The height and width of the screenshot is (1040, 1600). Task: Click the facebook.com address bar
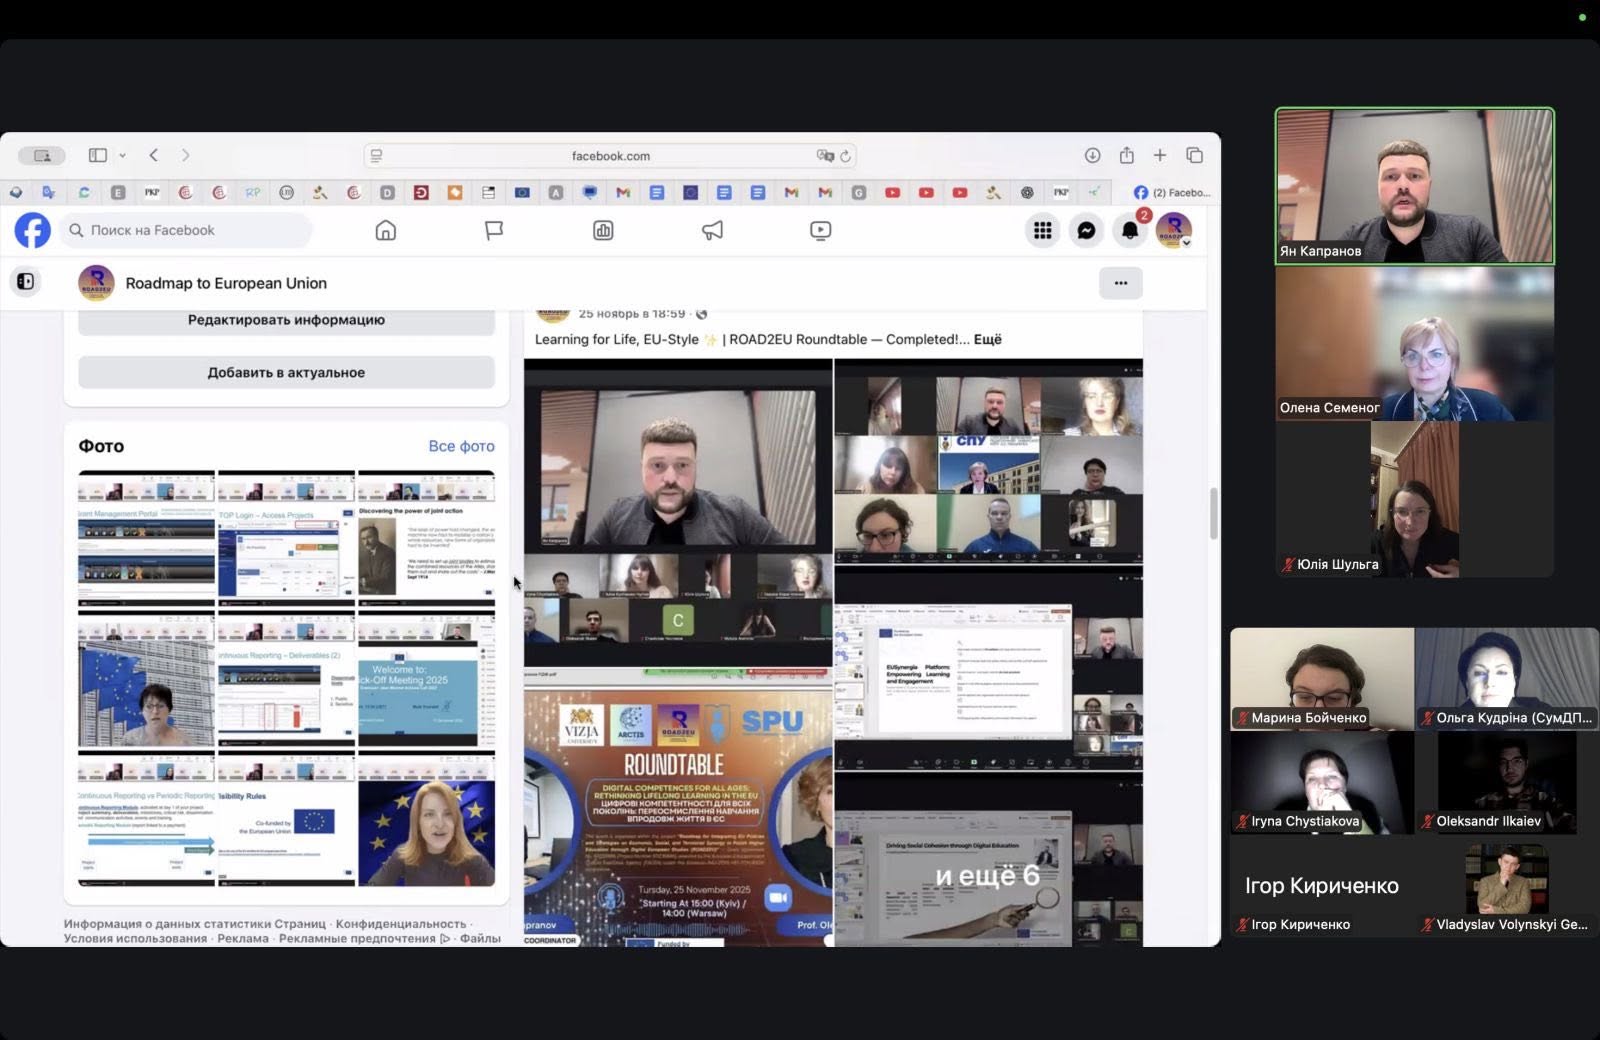tap(610, 156)
